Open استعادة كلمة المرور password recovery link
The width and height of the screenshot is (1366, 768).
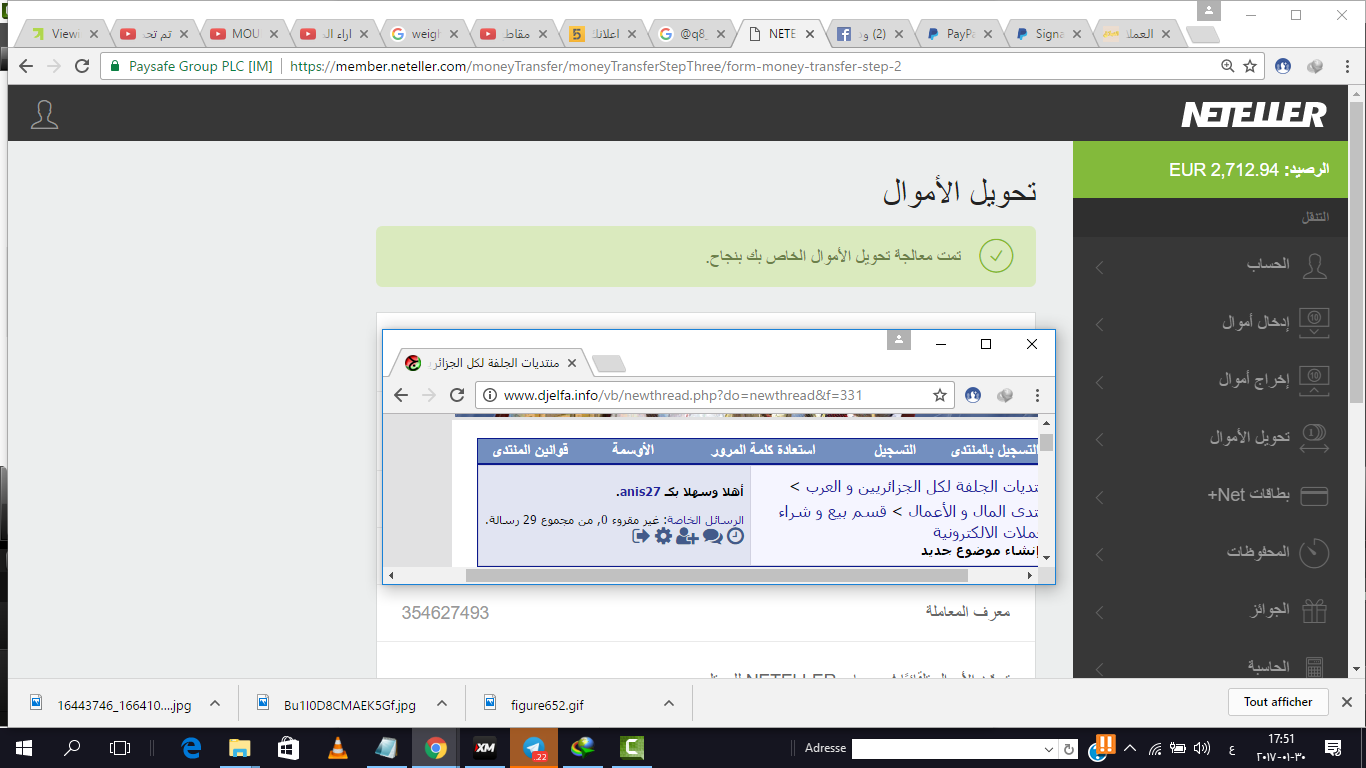[x=763, y=451]
